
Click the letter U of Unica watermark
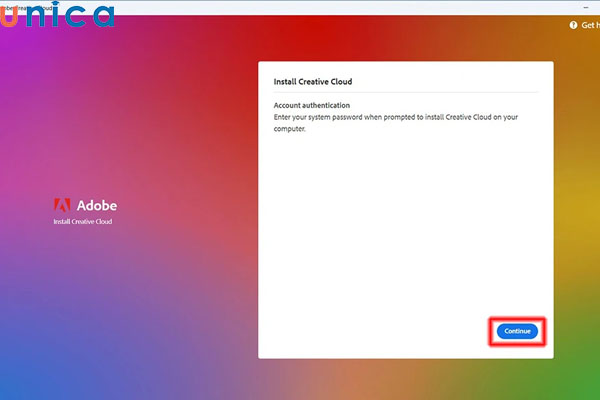coord(10,17)
